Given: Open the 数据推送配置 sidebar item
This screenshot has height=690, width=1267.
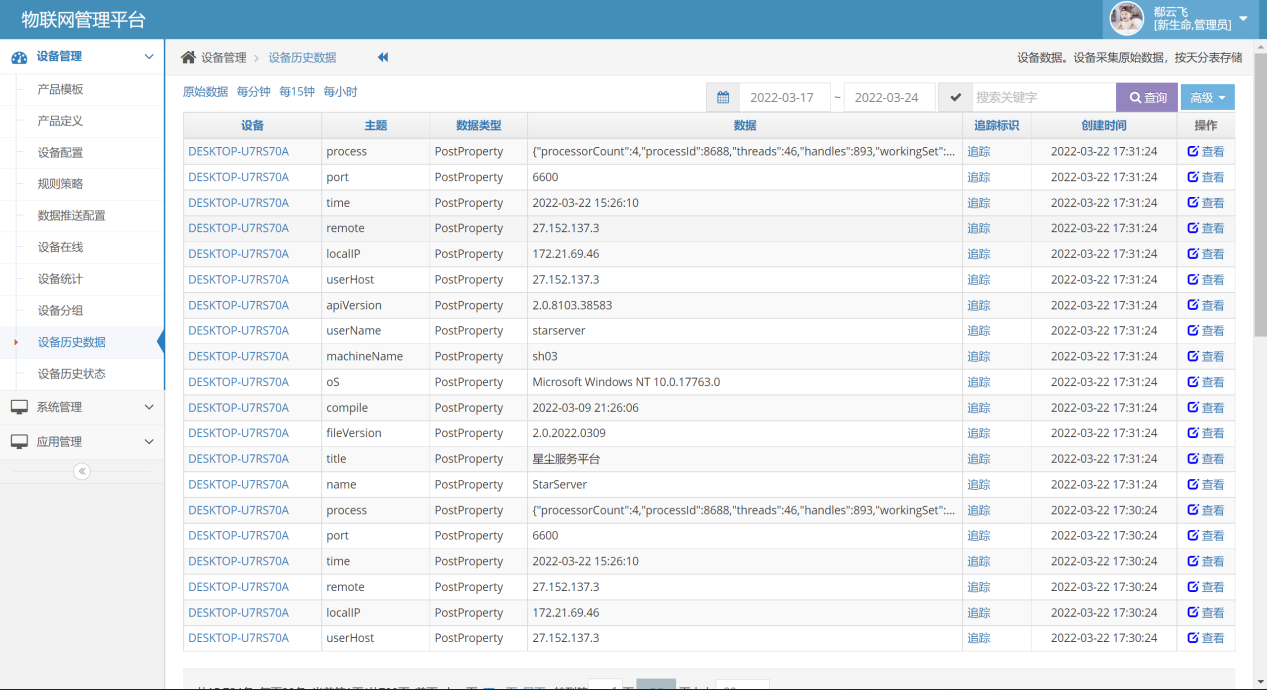Looking at the screenshot, I should tap(71, 216).
